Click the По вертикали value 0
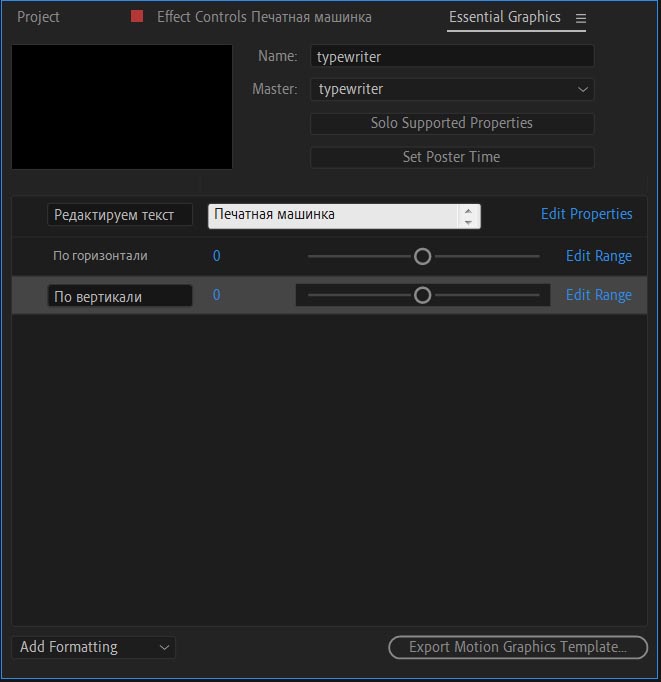The image size is (661, 682). 217,295
